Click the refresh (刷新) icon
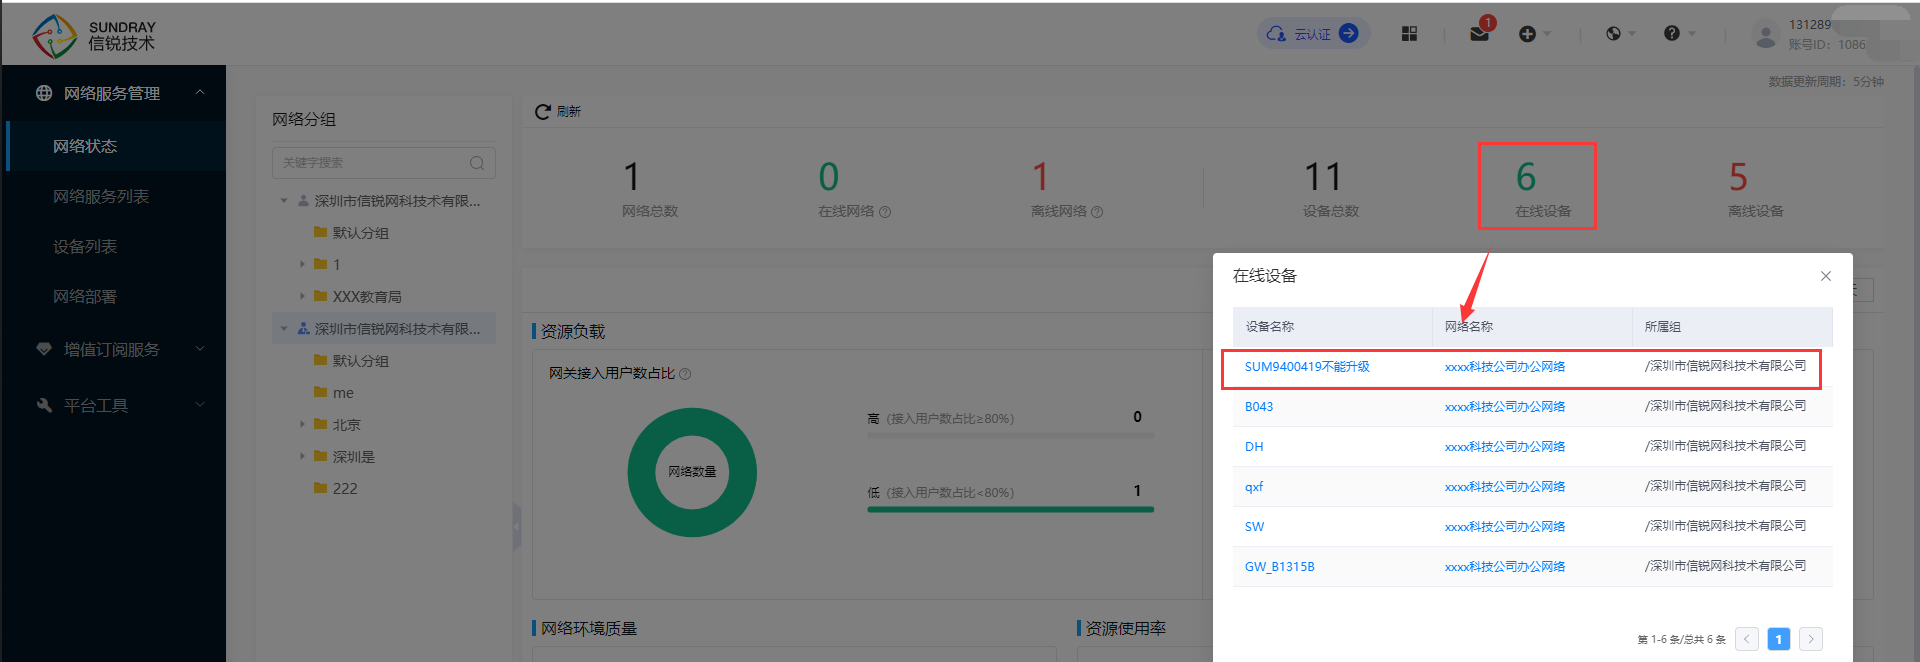The height and width of the screenshot is (662, 1920). 543,112
